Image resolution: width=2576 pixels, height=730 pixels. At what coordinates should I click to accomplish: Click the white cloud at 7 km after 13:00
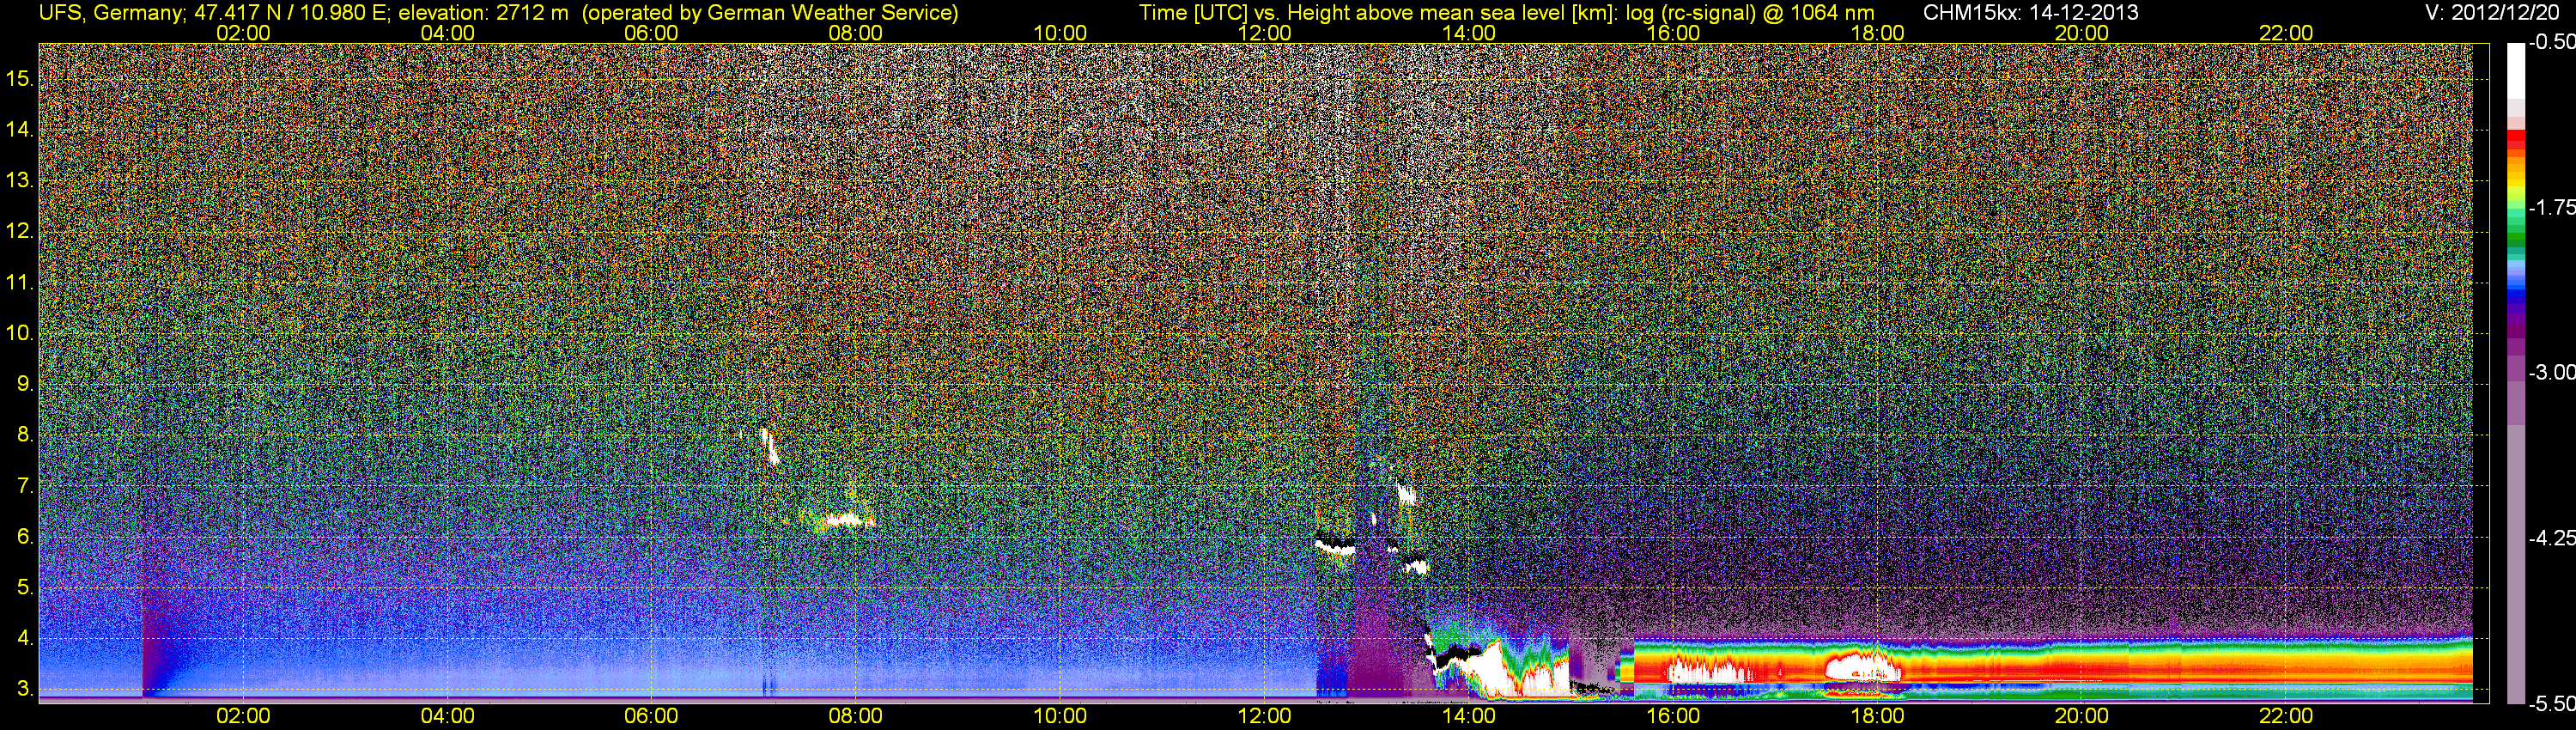click(1406, 493)
